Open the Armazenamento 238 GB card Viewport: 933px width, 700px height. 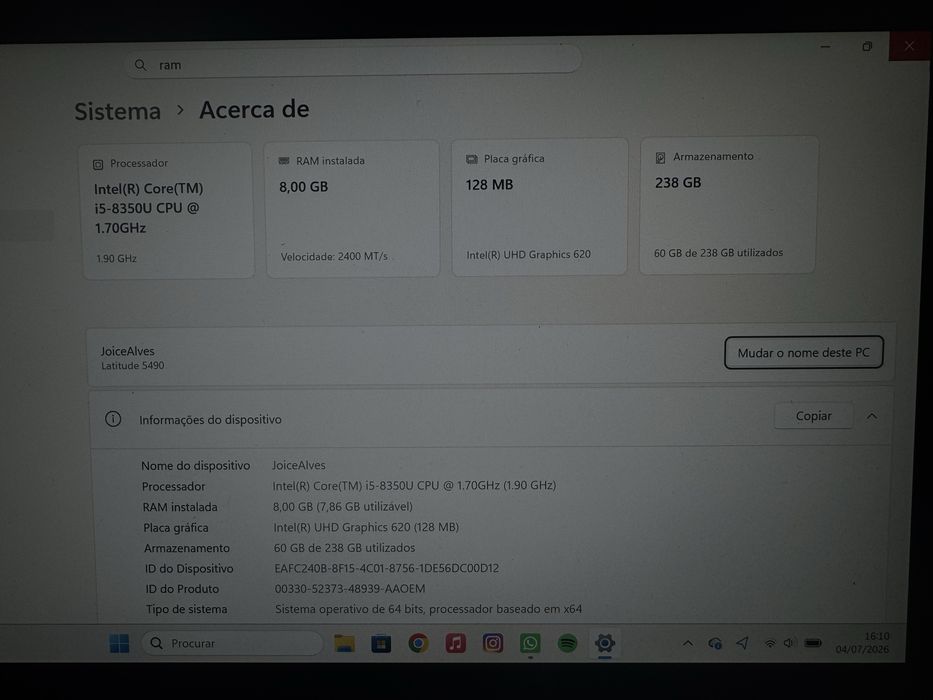click(x=728, y=205)
